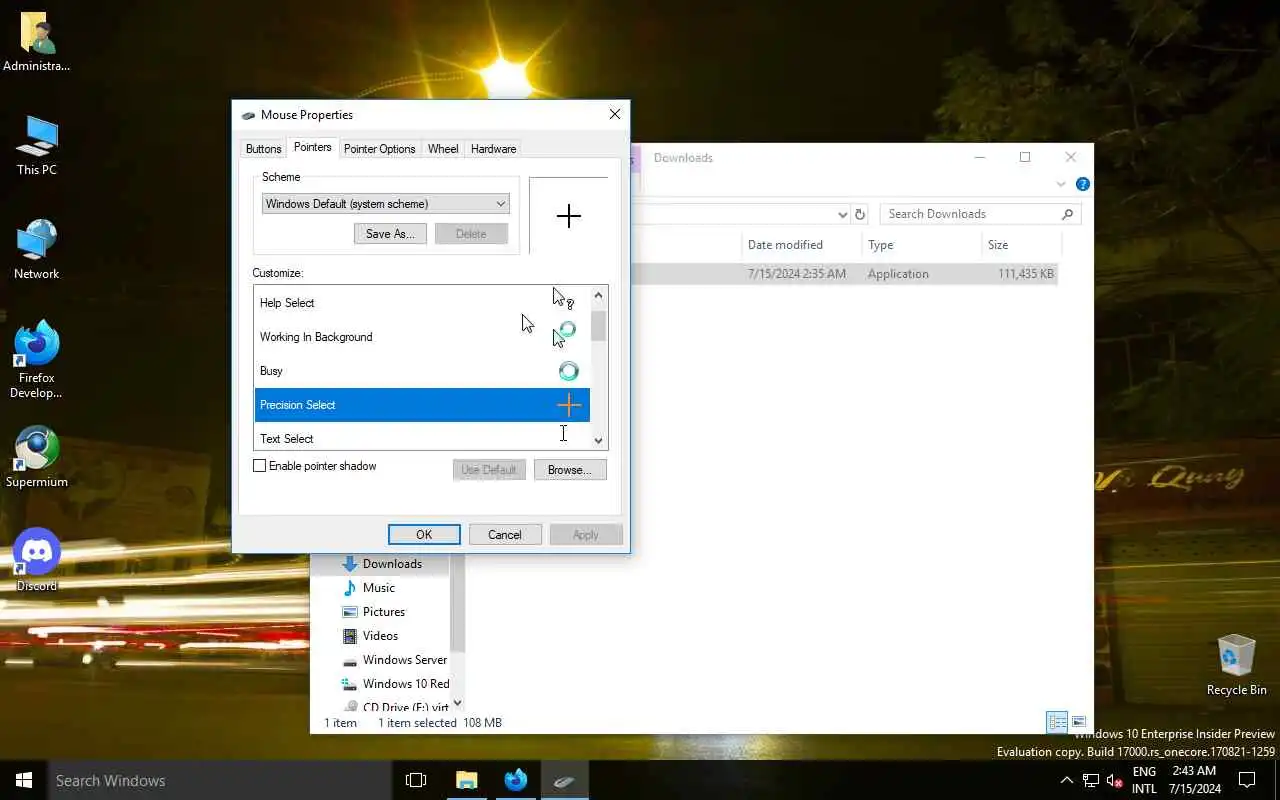The image size is (1280, 800).
Task: Open Network desktop icon
Action: (x=37, y=250)
